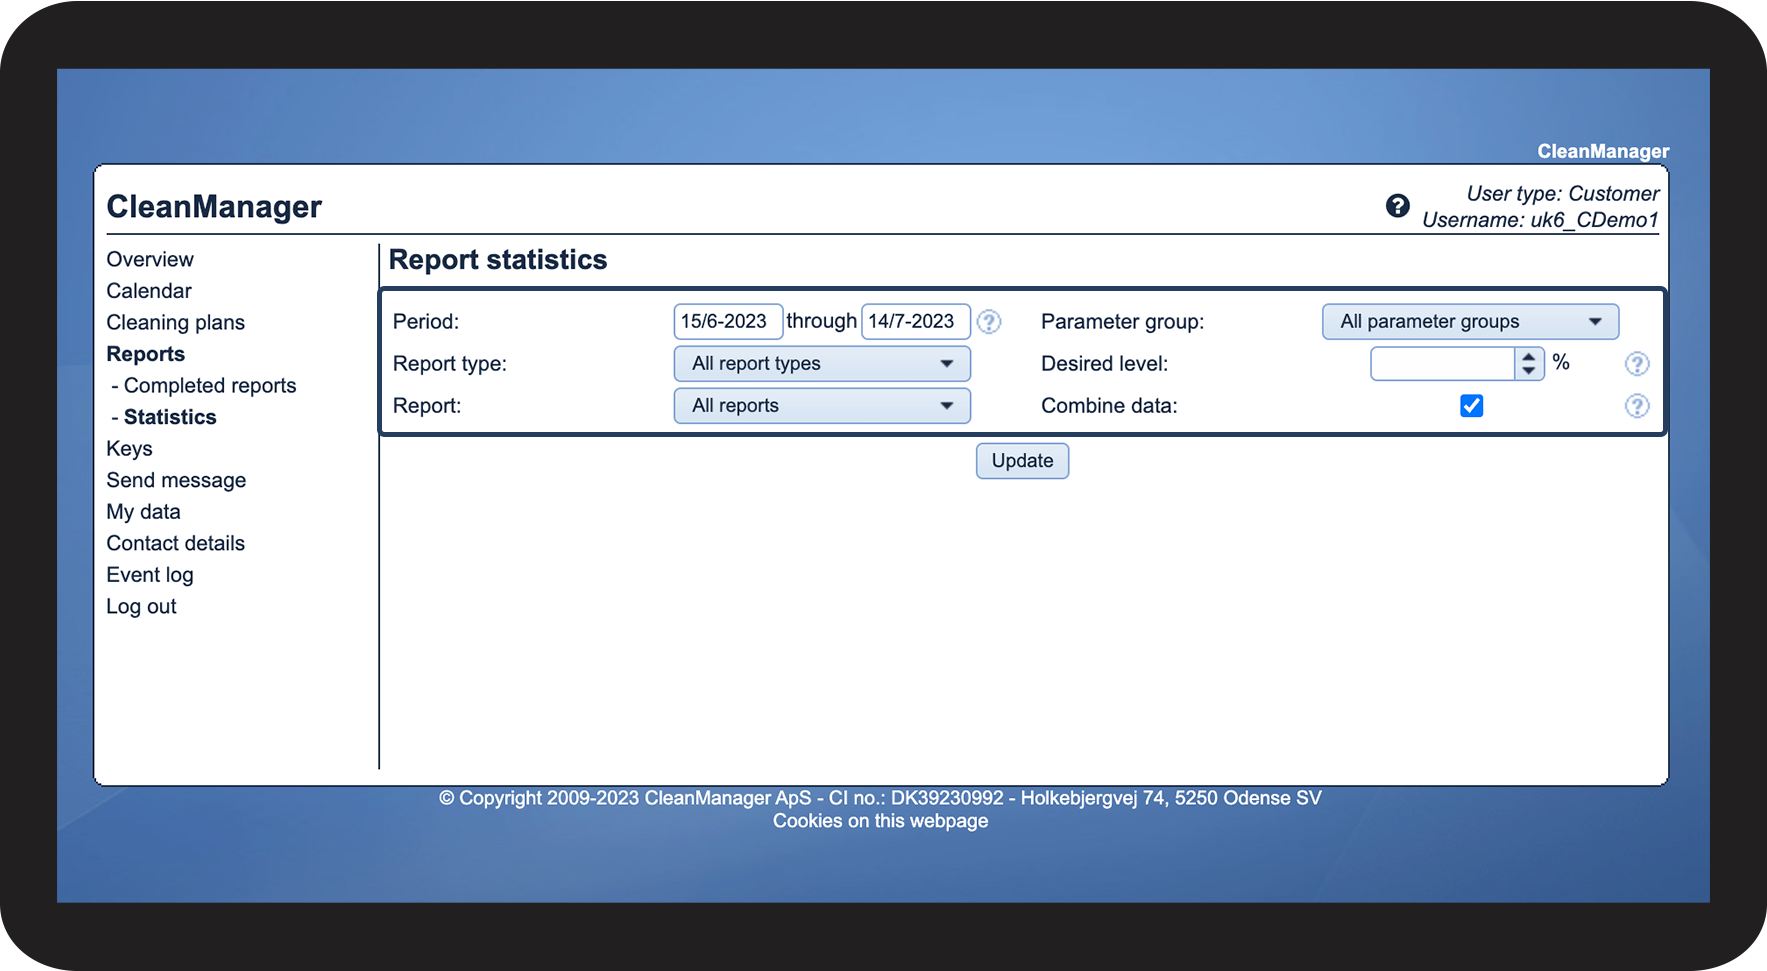Click the Combine data: label
The image size is (1767, 971).
[x=1109, y=406]
